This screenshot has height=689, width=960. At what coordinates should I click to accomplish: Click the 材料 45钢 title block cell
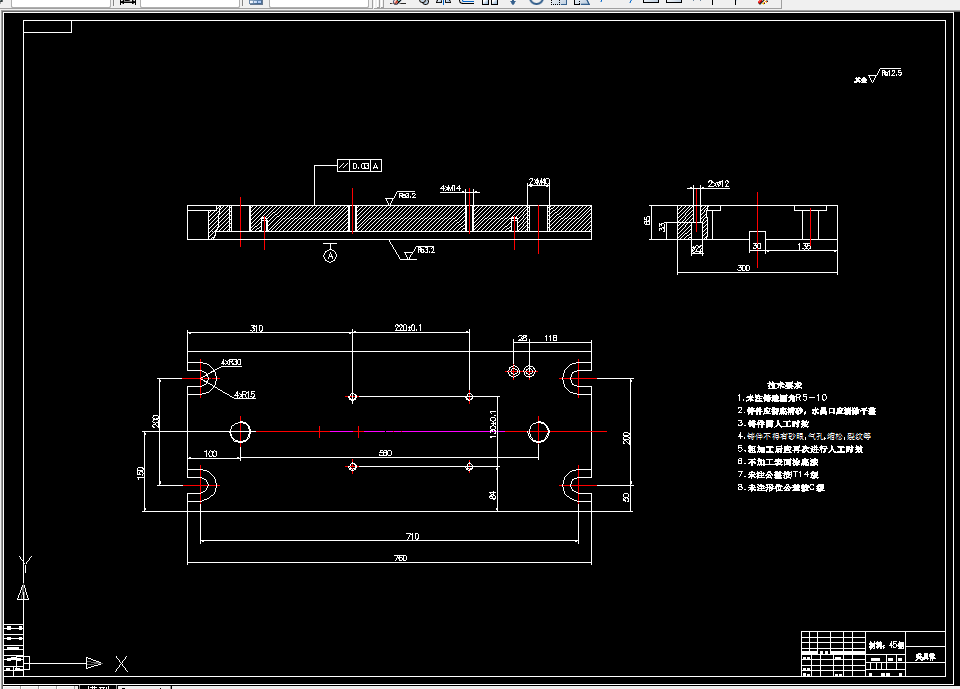pos(886,645)
